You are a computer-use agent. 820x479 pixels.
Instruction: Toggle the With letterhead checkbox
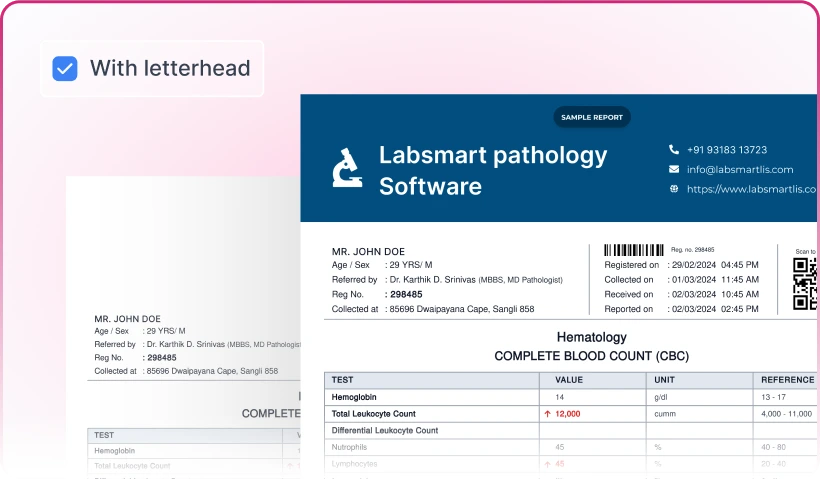65,69
